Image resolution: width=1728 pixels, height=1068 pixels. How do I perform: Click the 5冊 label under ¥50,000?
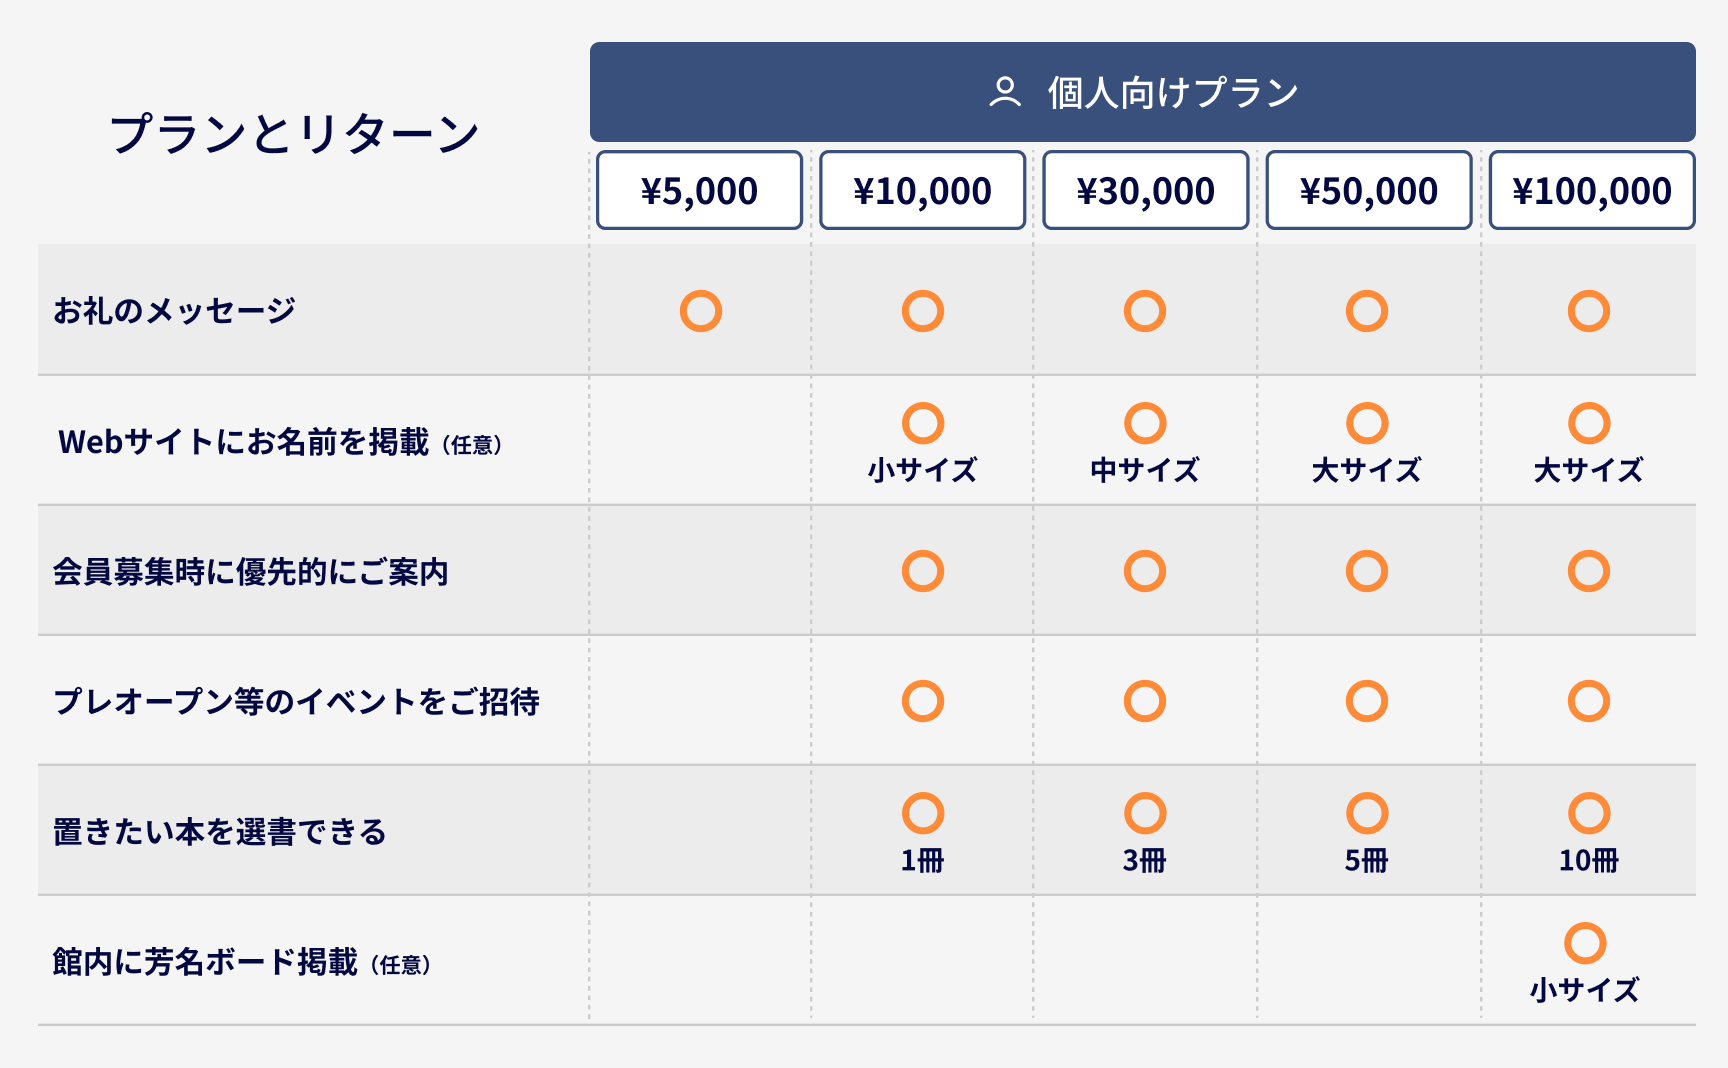pyautogui.click(x=1366, y=860)
